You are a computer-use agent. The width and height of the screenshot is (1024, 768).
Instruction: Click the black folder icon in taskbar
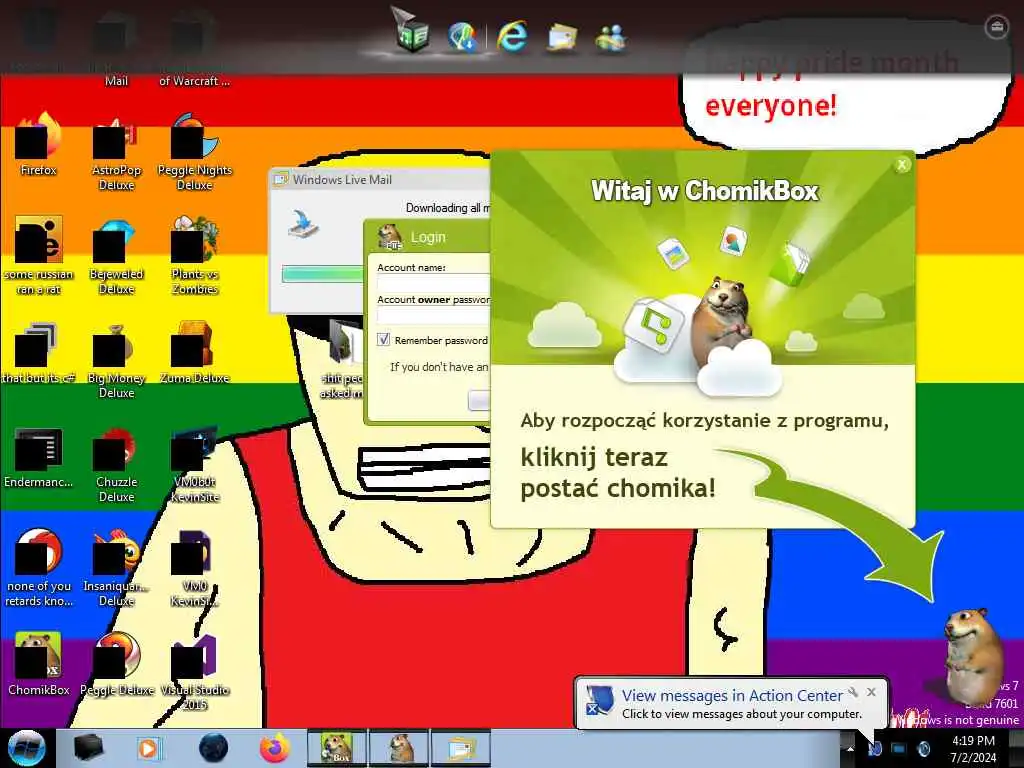coord(88,748)
